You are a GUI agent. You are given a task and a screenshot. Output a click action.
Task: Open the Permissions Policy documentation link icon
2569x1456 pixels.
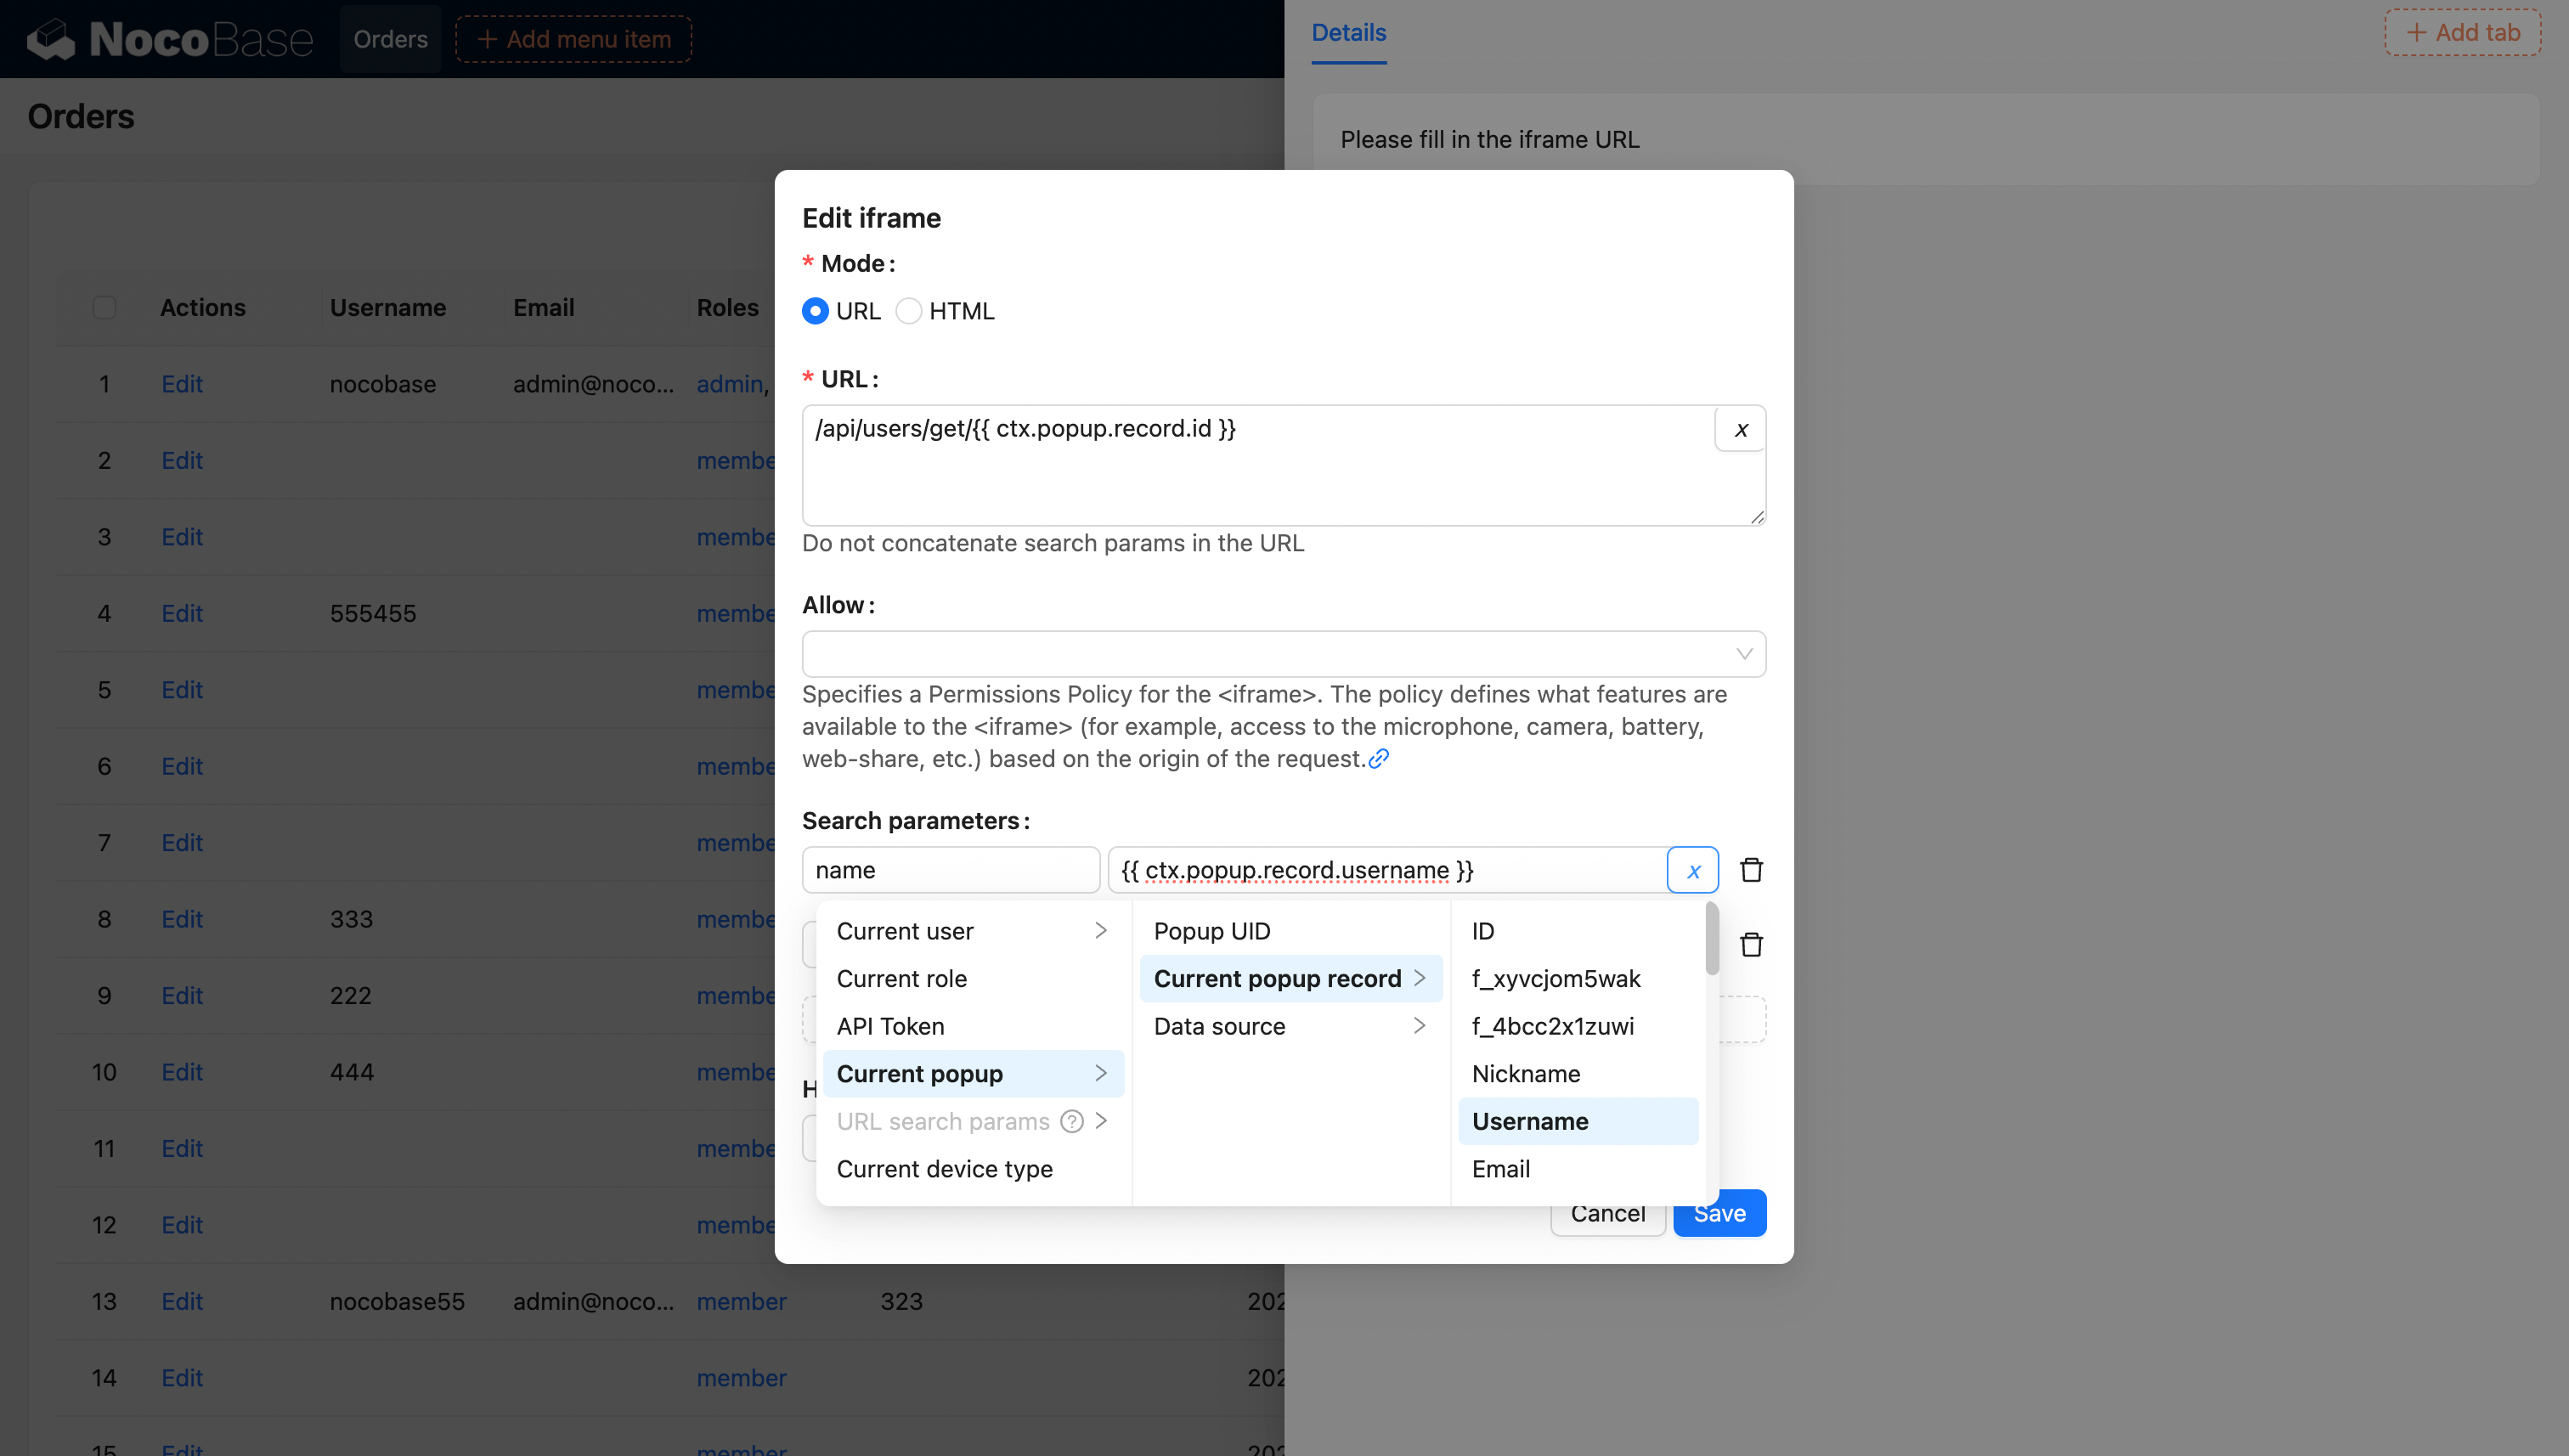pos(1379,759)
